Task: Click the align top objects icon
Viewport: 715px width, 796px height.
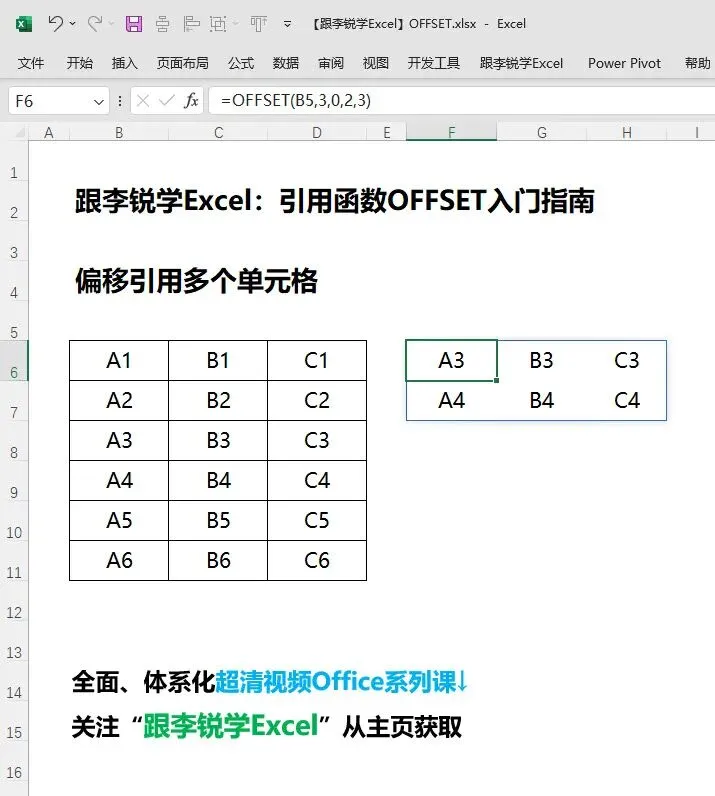Action: 258,24
